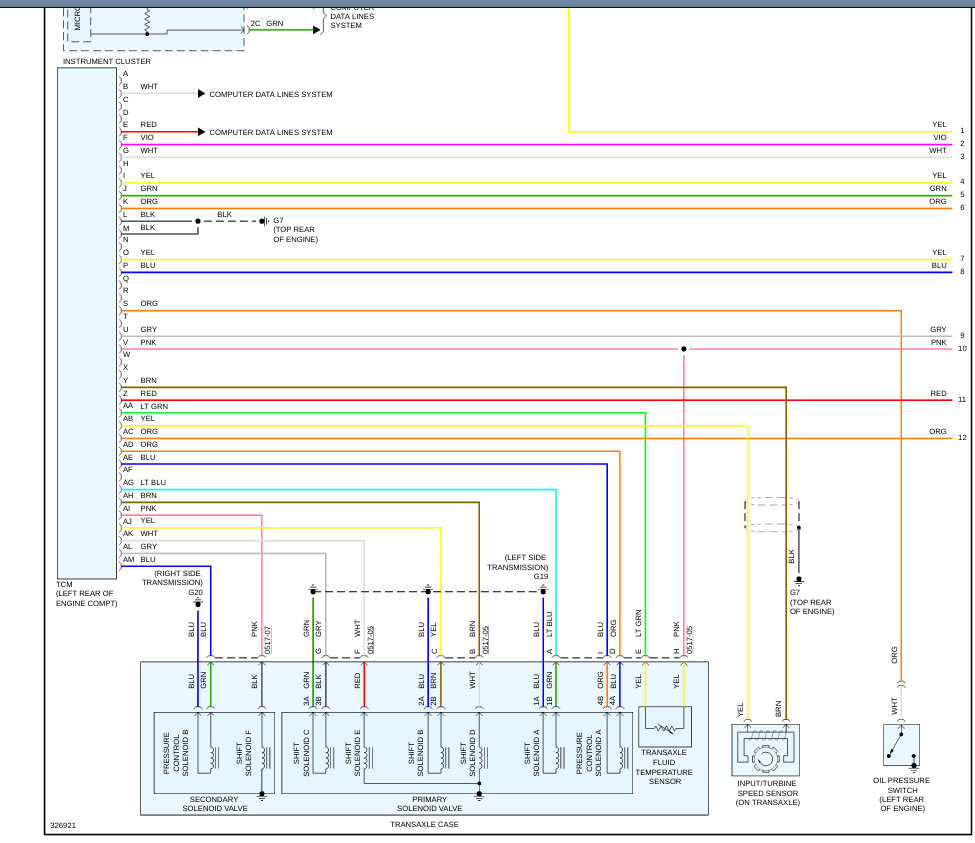The height and width of the screenshot is (843, 975).
Task: Select the input/turbine speed sensor symbol
Action: click(765, 756)
